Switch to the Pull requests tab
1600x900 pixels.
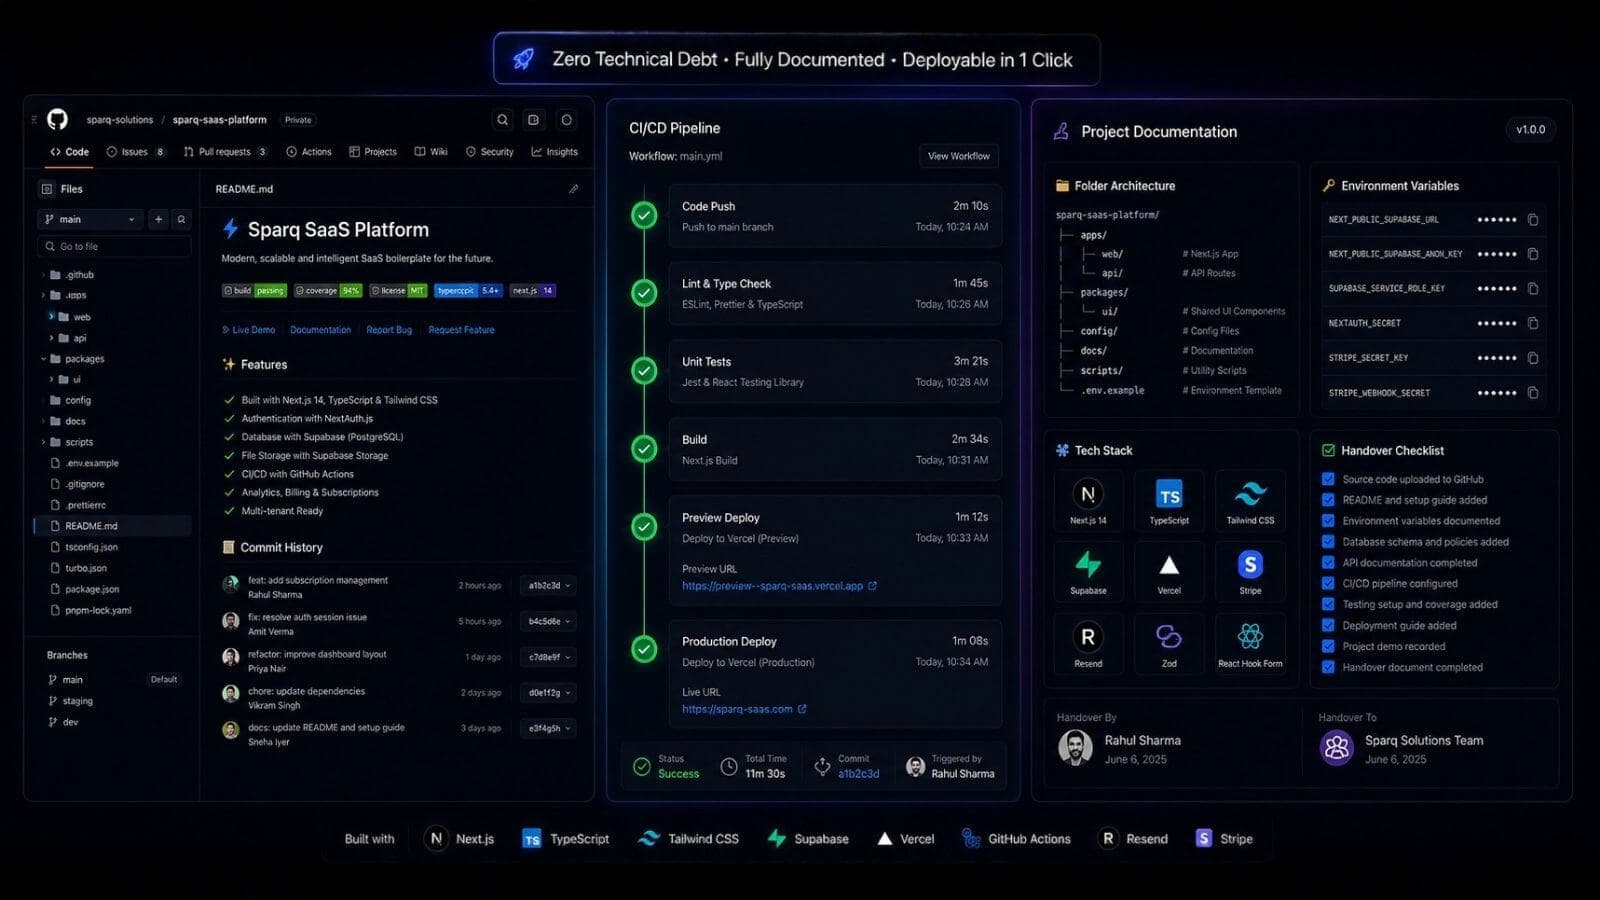[225, 152]
